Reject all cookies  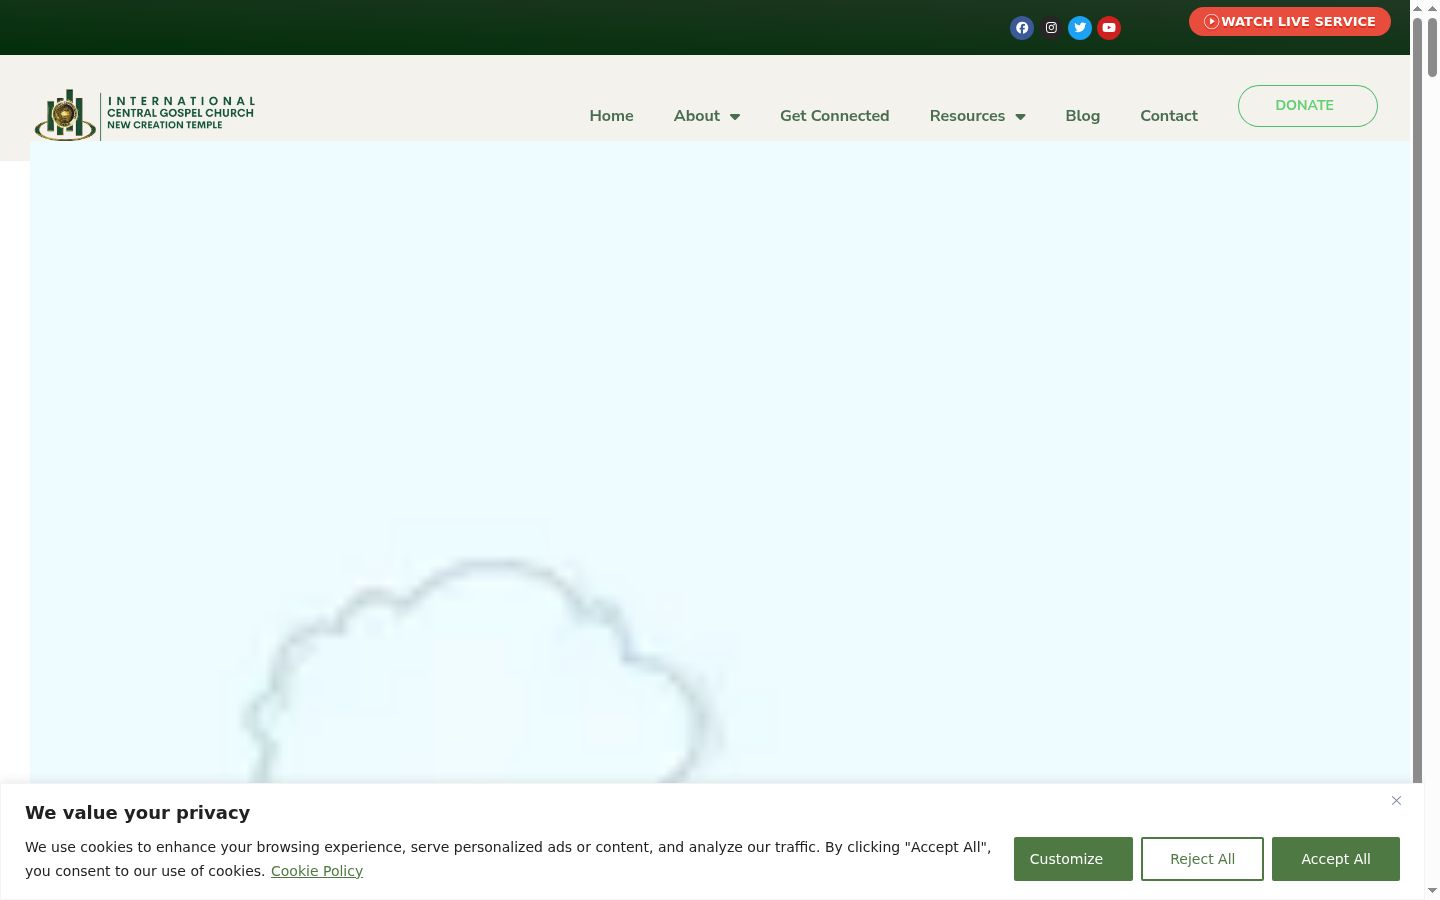[1202, 859]
